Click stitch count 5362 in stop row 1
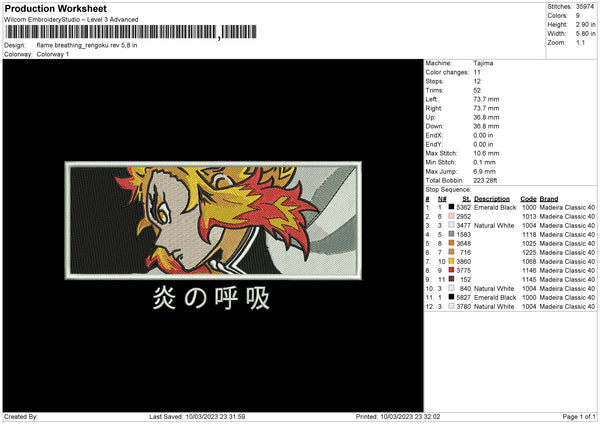This screenshot has width=600, height=424. click(x=463, y=207)
